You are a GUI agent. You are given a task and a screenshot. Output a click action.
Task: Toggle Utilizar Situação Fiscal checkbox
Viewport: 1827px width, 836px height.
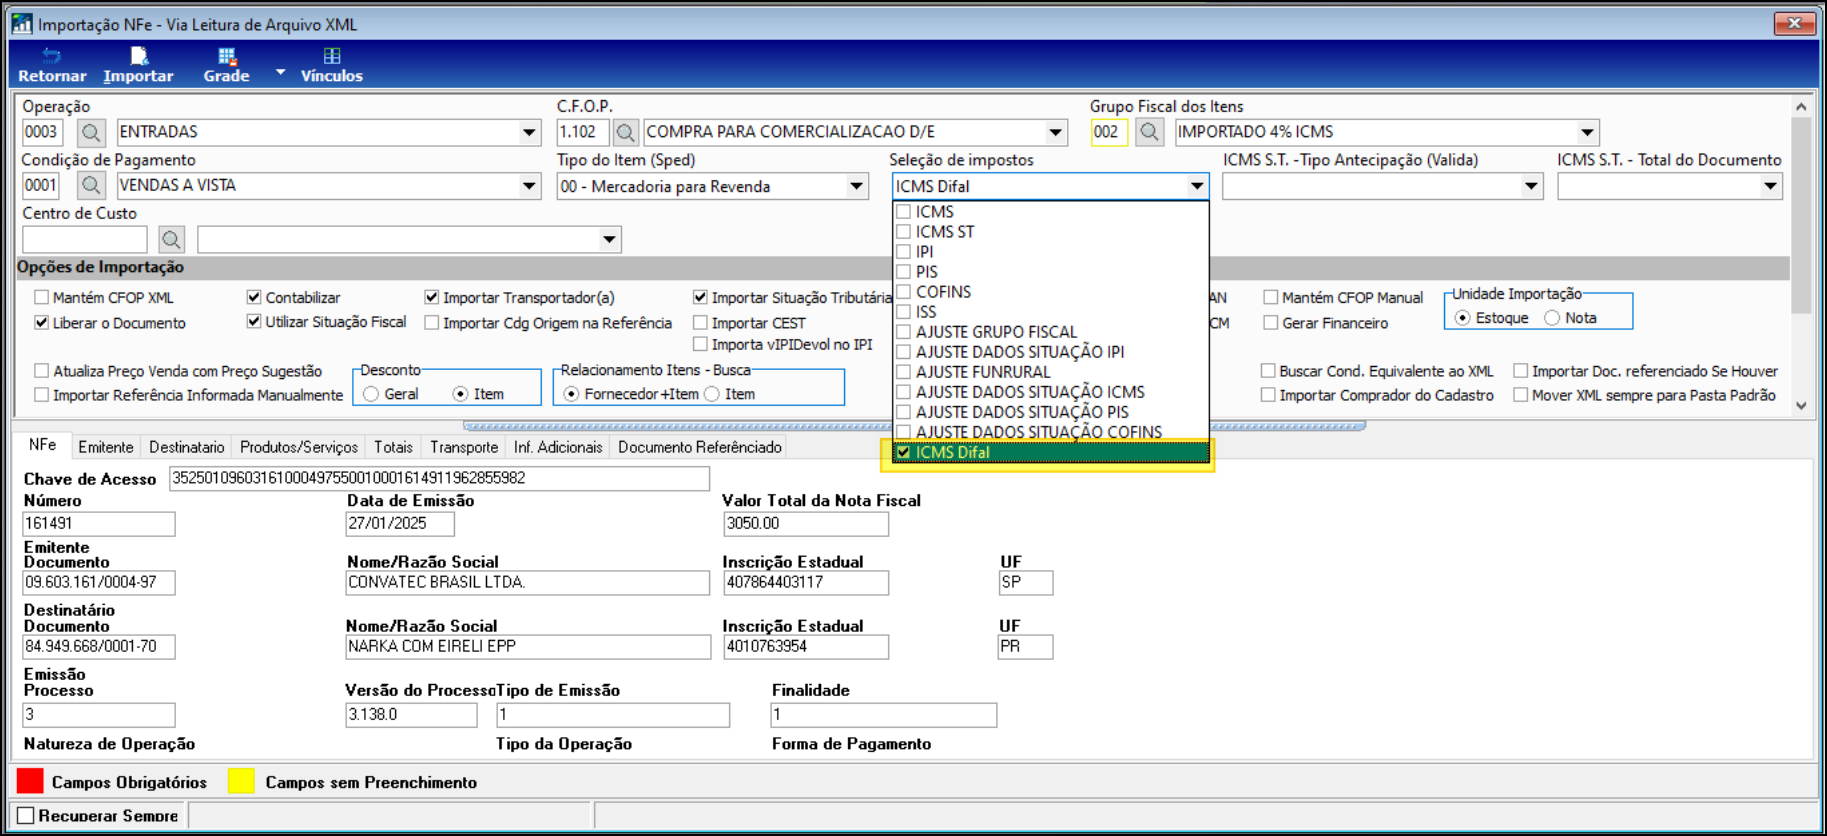(254, 321)
